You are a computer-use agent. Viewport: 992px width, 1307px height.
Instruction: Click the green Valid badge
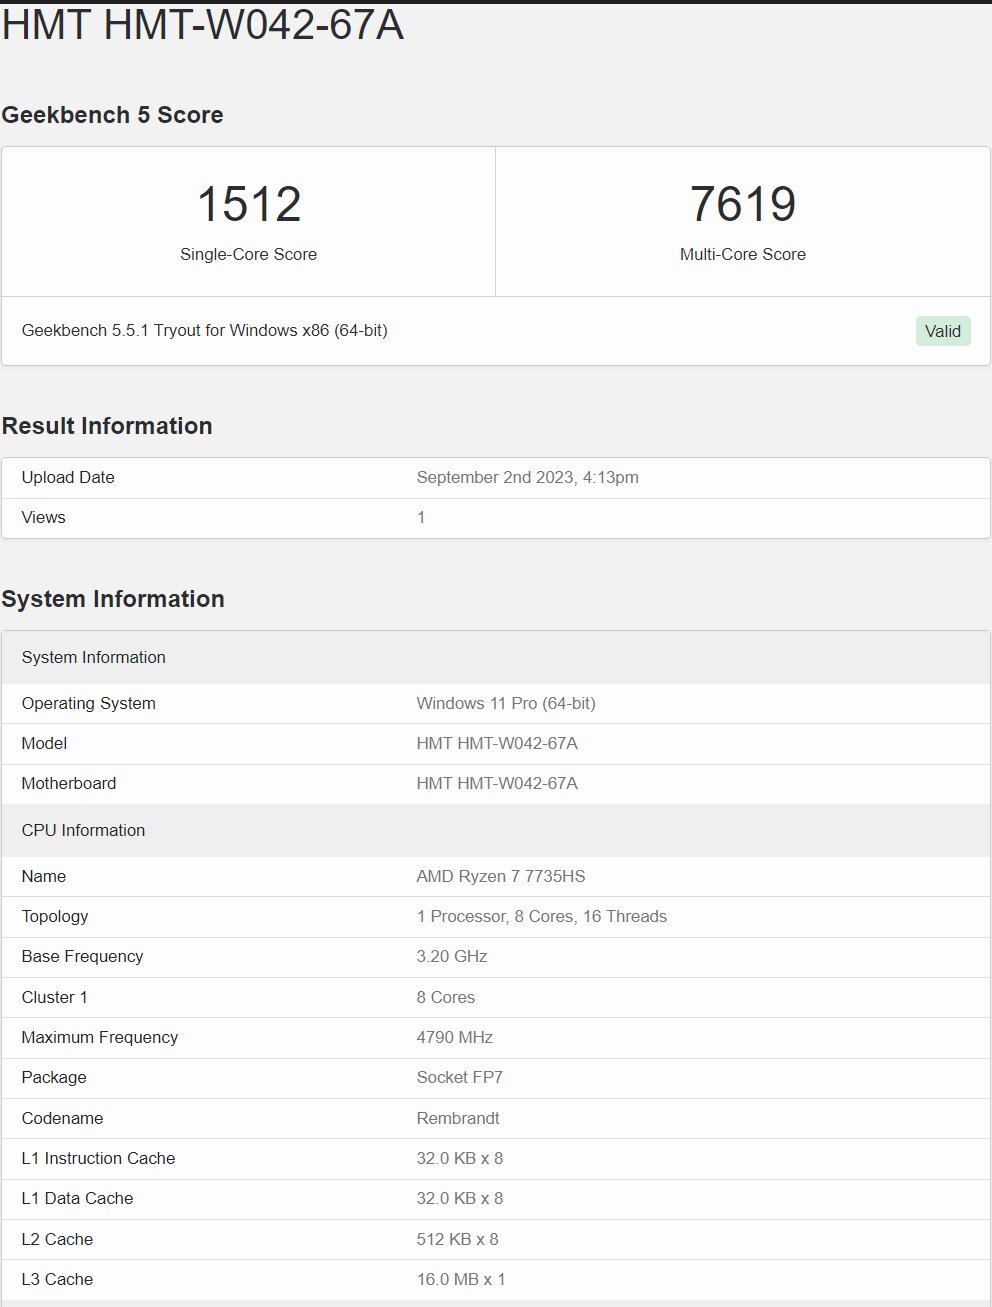tap(943, 331)
